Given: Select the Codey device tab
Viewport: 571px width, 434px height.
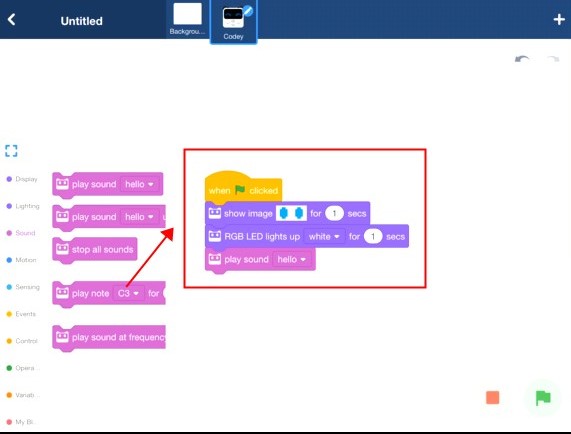Looking at the screenshot, I should coord(233,22).
